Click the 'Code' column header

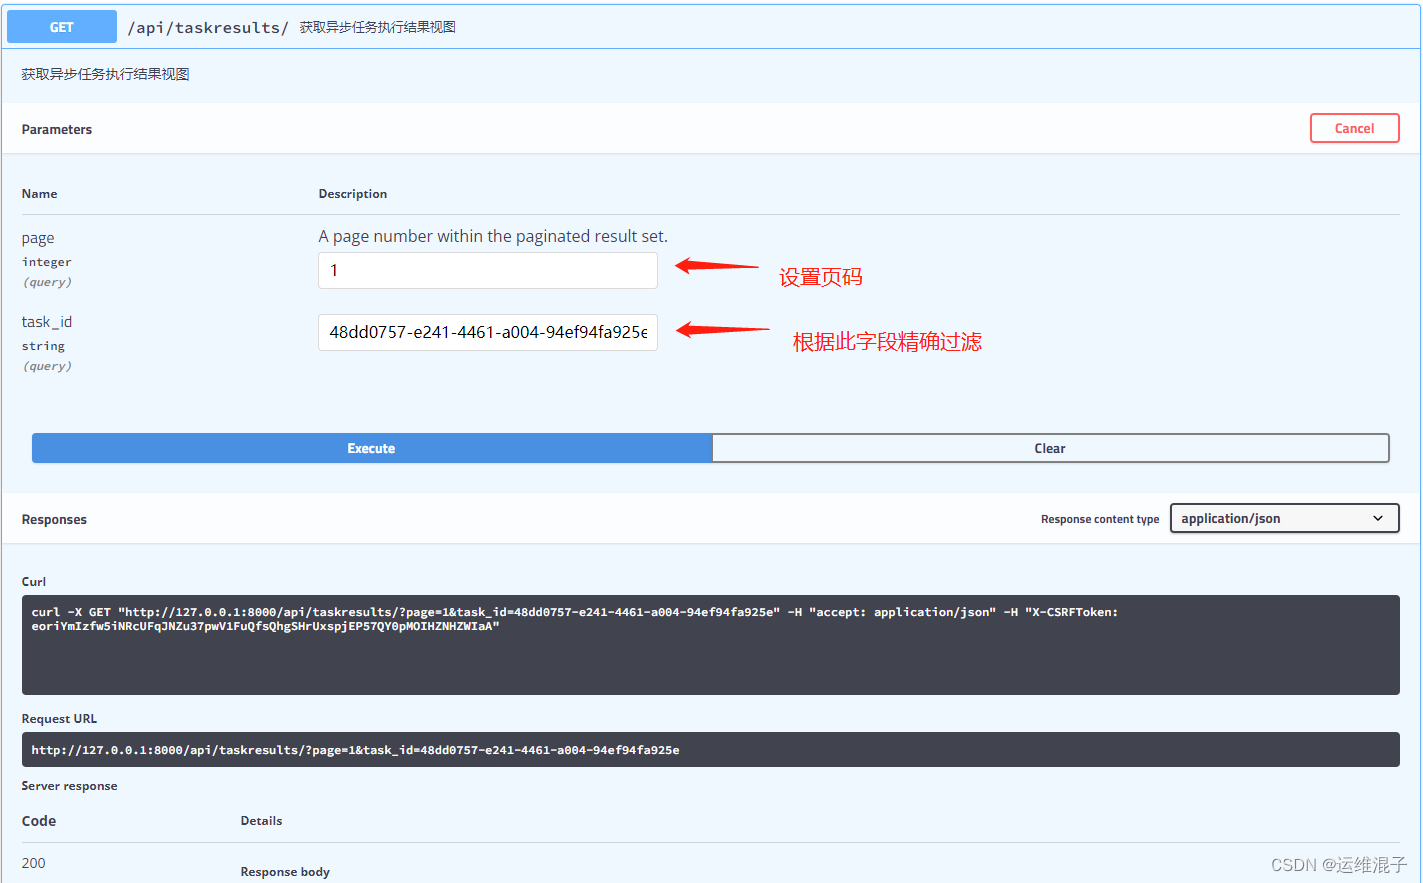39,821
